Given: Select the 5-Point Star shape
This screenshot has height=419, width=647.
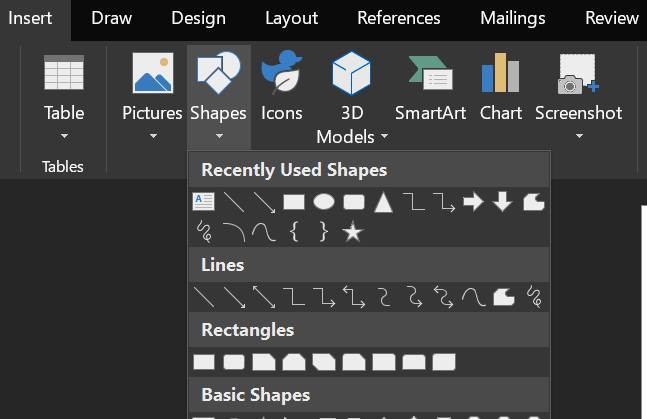Looking at the screenshot, I should coord(353,232).
